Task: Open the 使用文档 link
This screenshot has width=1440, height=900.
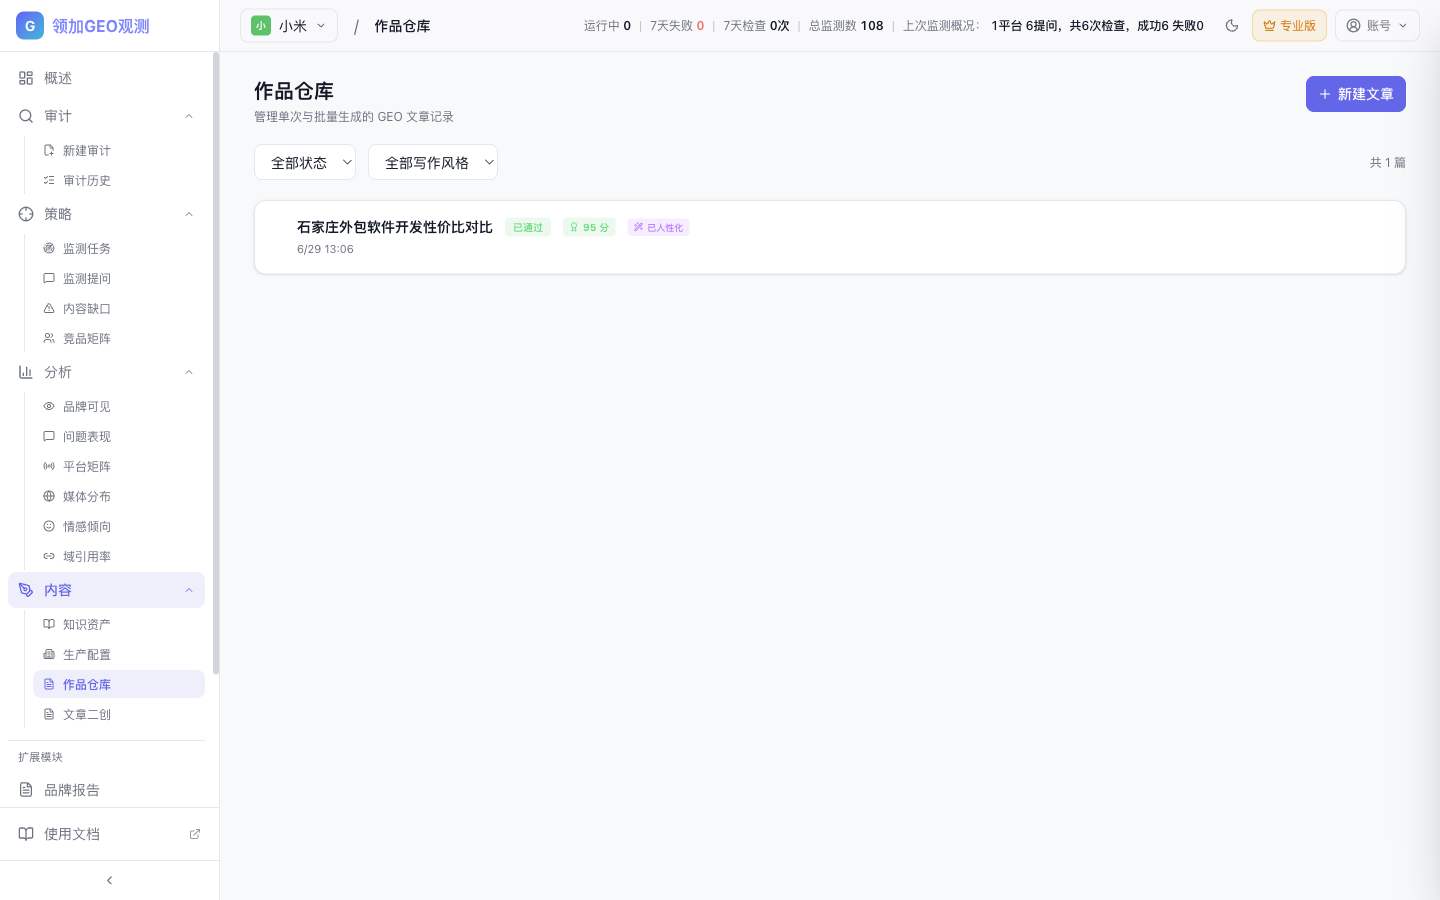Action: point(109,834)
